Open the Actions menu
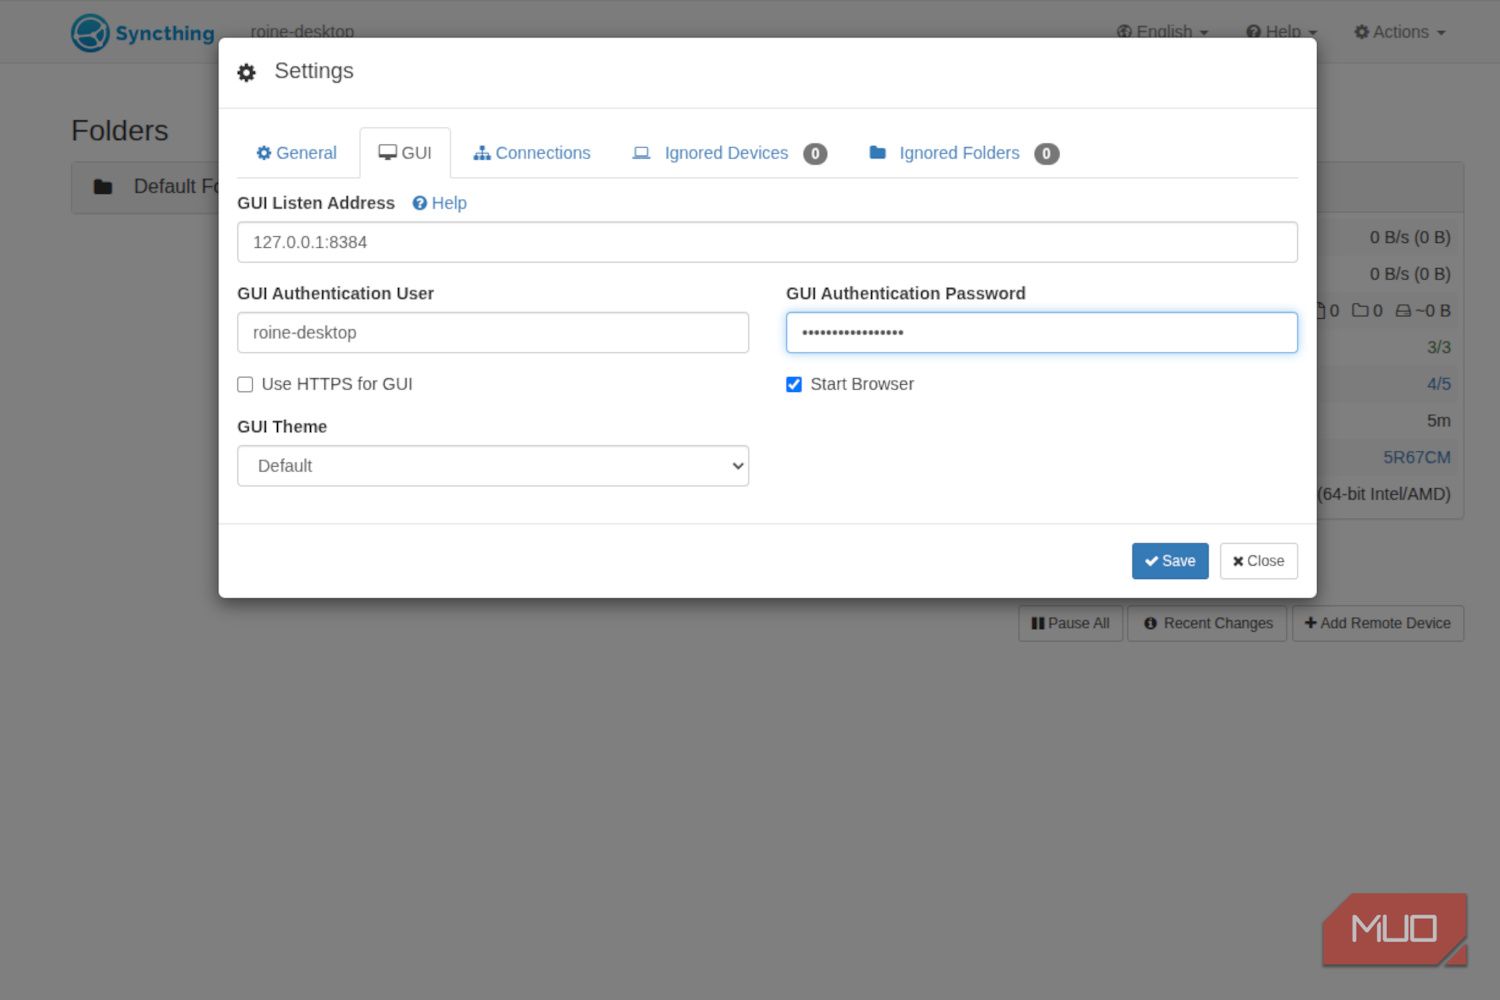The width and height of the screenshot is (1500, 1000). (1400, 32)
